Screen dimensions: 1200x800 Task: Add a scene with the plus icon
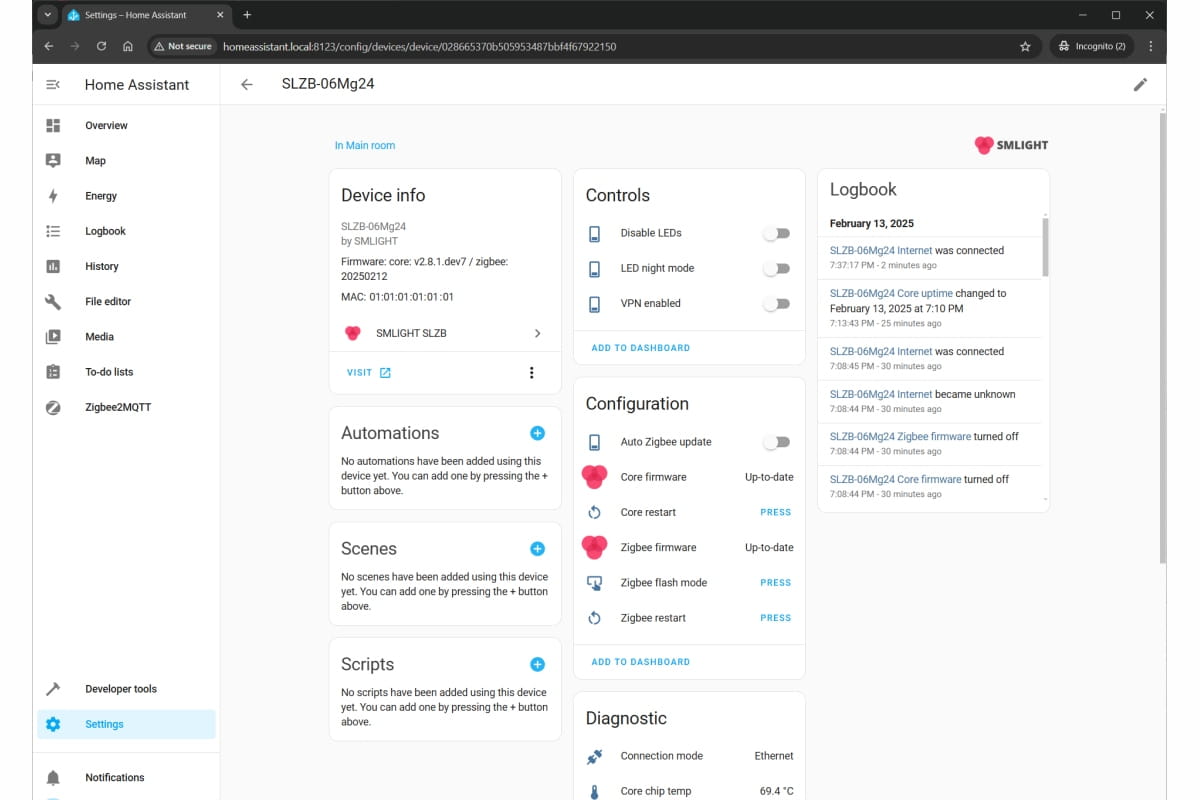coord(537,549)
